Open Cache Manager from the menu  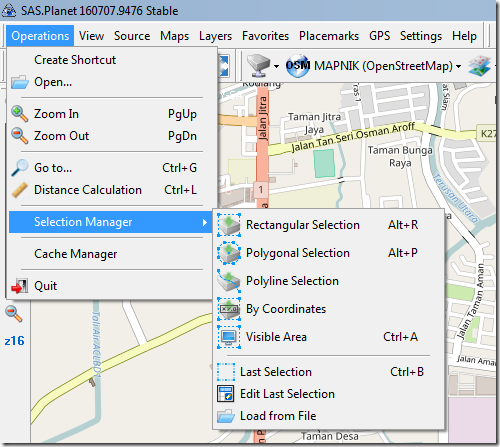tap(111, 254)
